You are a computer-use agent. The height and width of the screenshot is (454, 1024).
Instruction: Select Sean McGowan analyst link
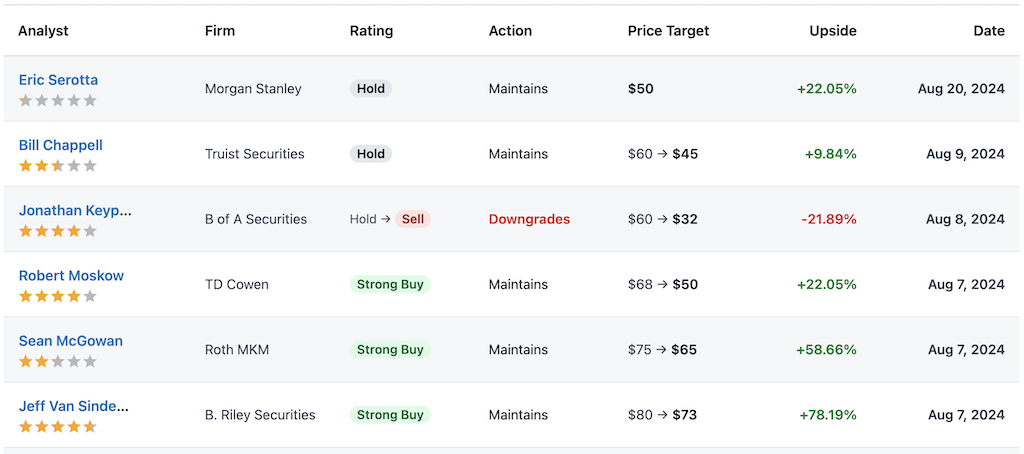click(71, 341)
